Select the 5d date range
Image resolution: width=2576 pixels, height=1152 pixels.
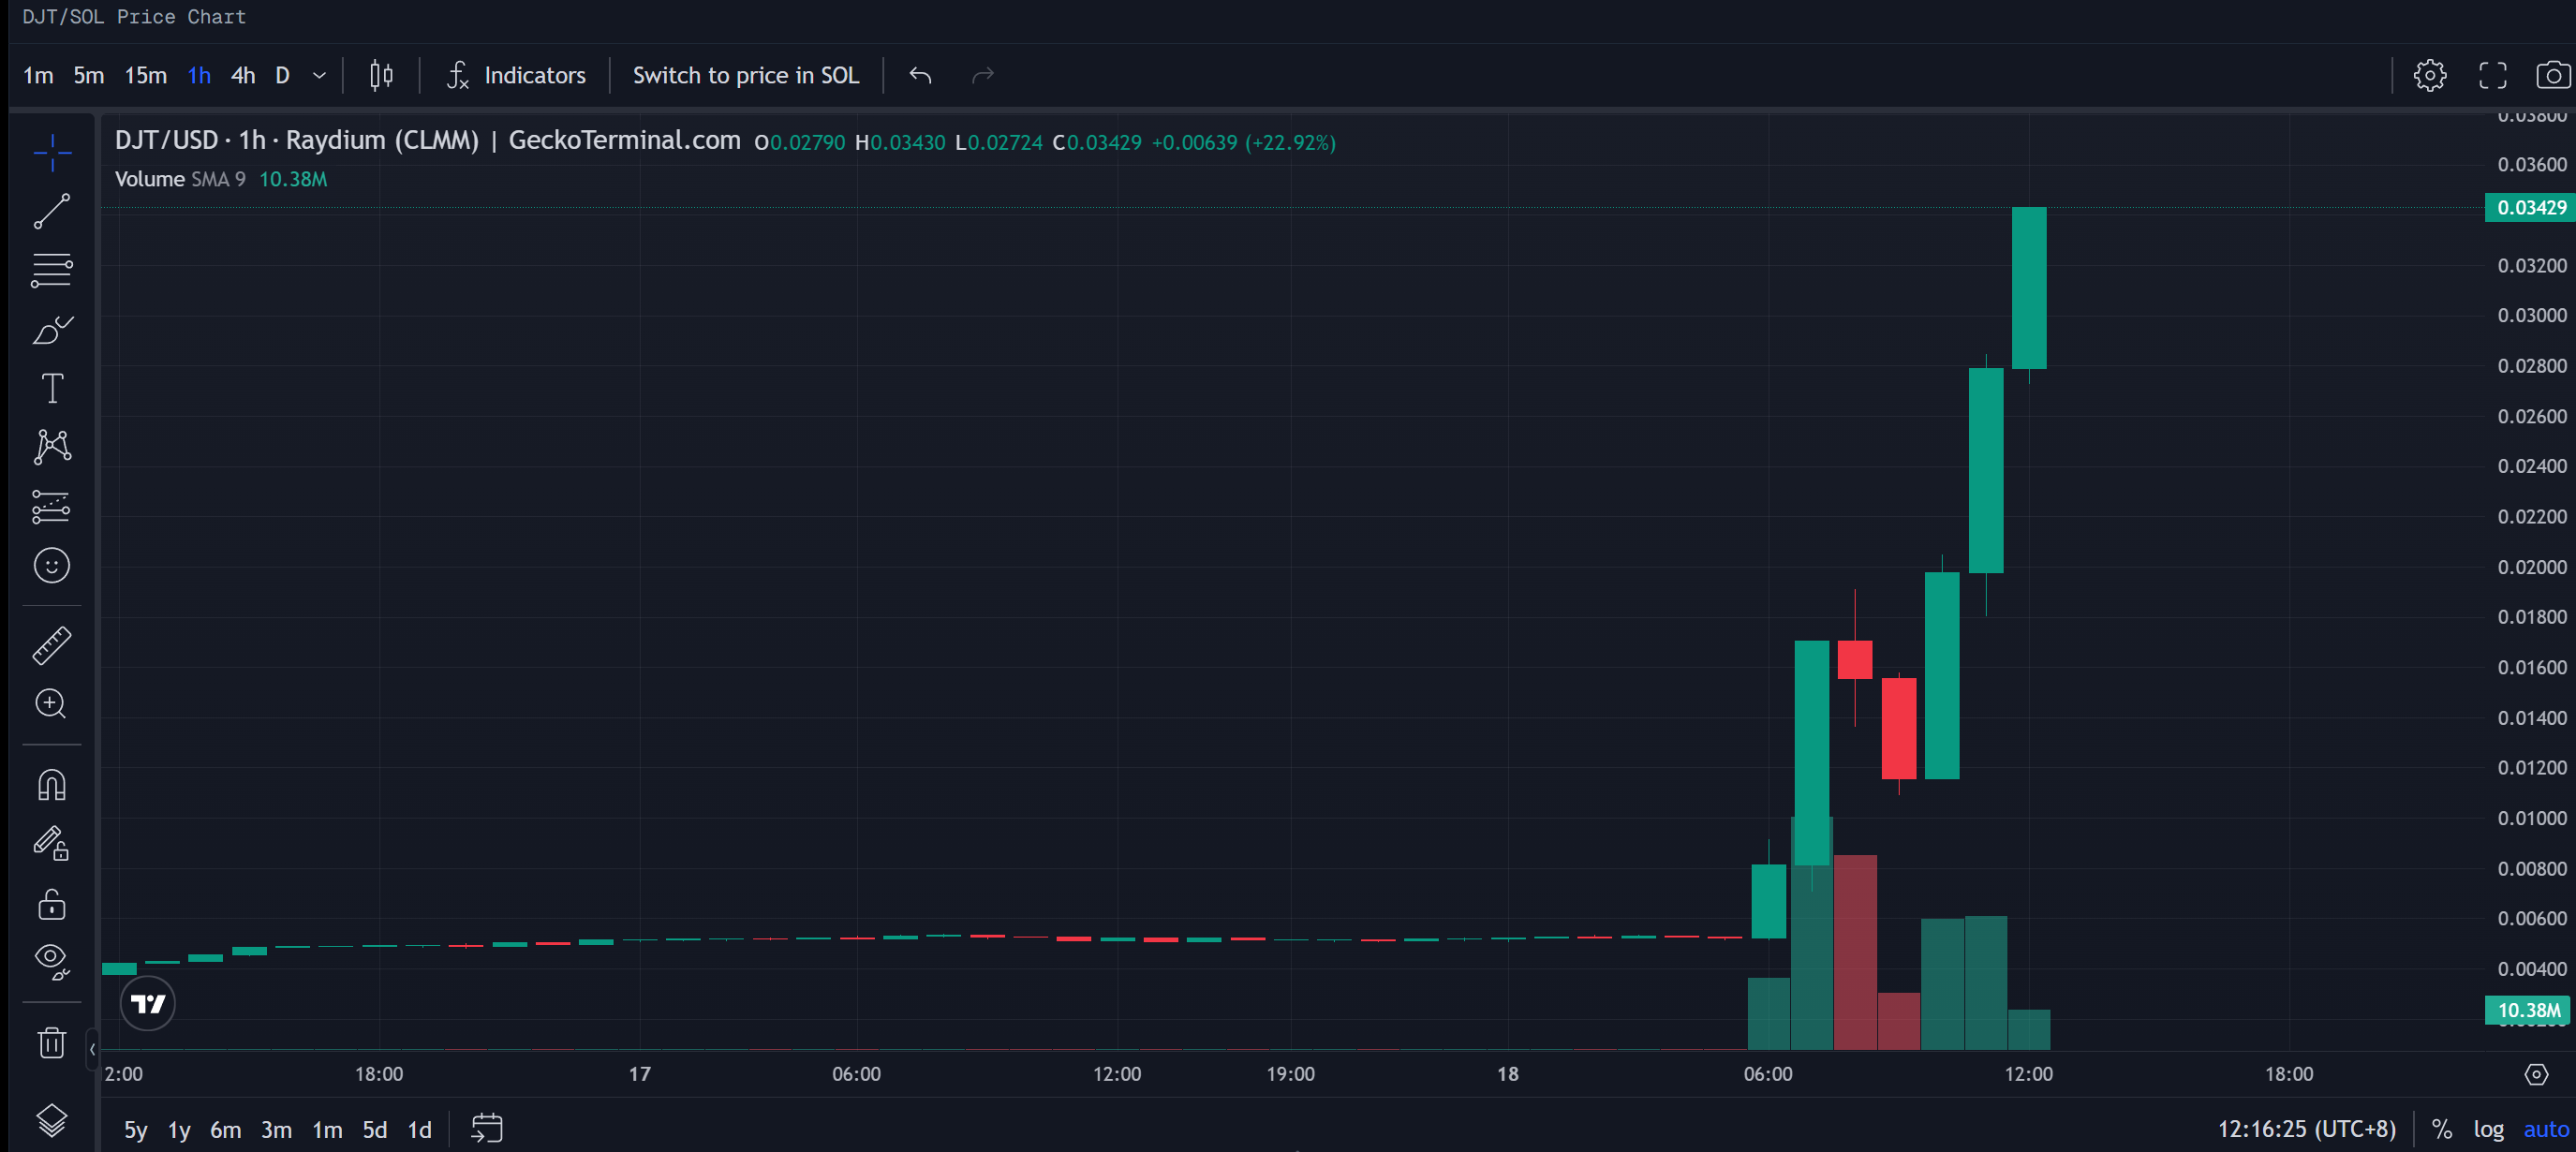(x=374, y=1130)
